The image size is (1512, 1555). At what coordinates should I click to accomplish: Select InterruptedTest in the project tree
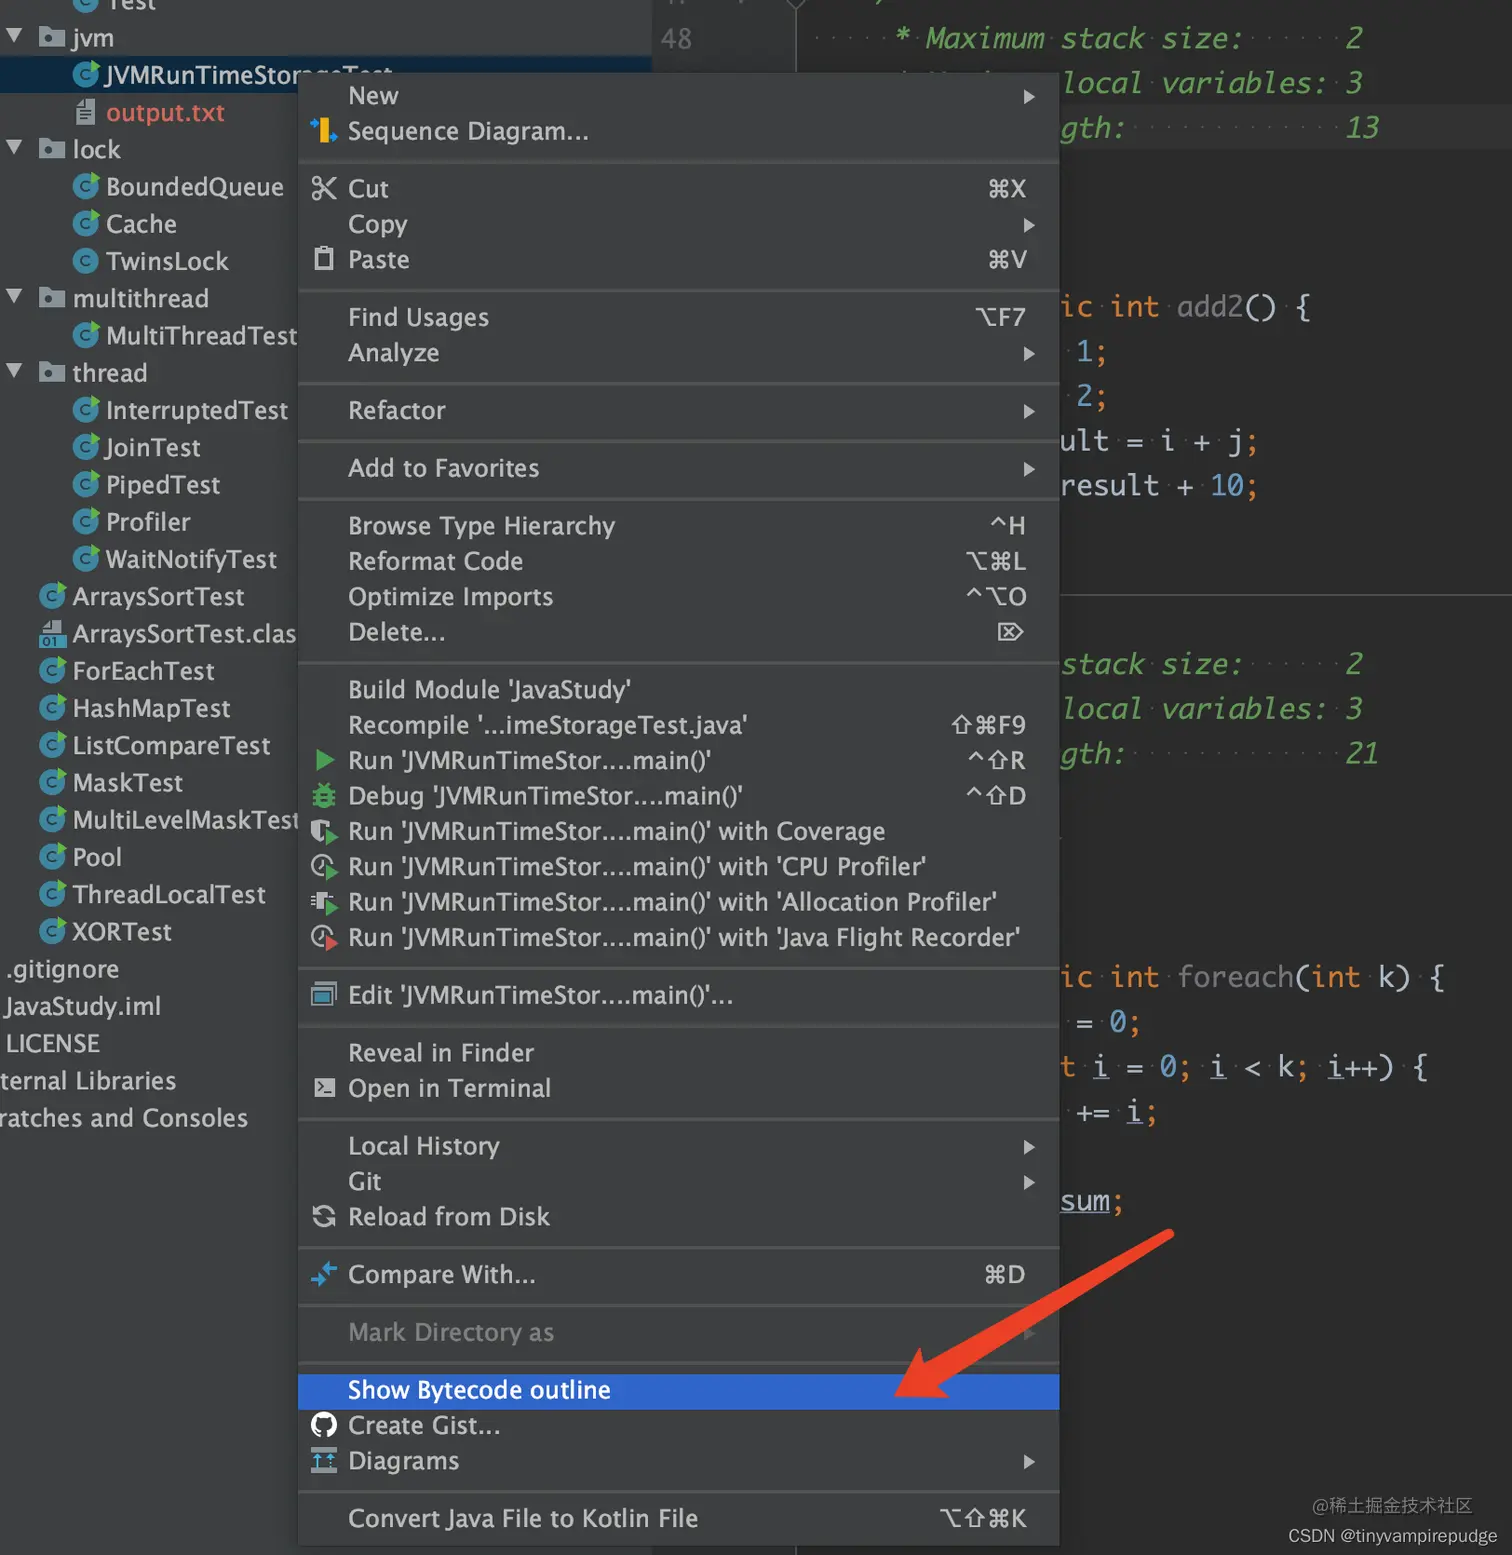[x=196, y=410]
